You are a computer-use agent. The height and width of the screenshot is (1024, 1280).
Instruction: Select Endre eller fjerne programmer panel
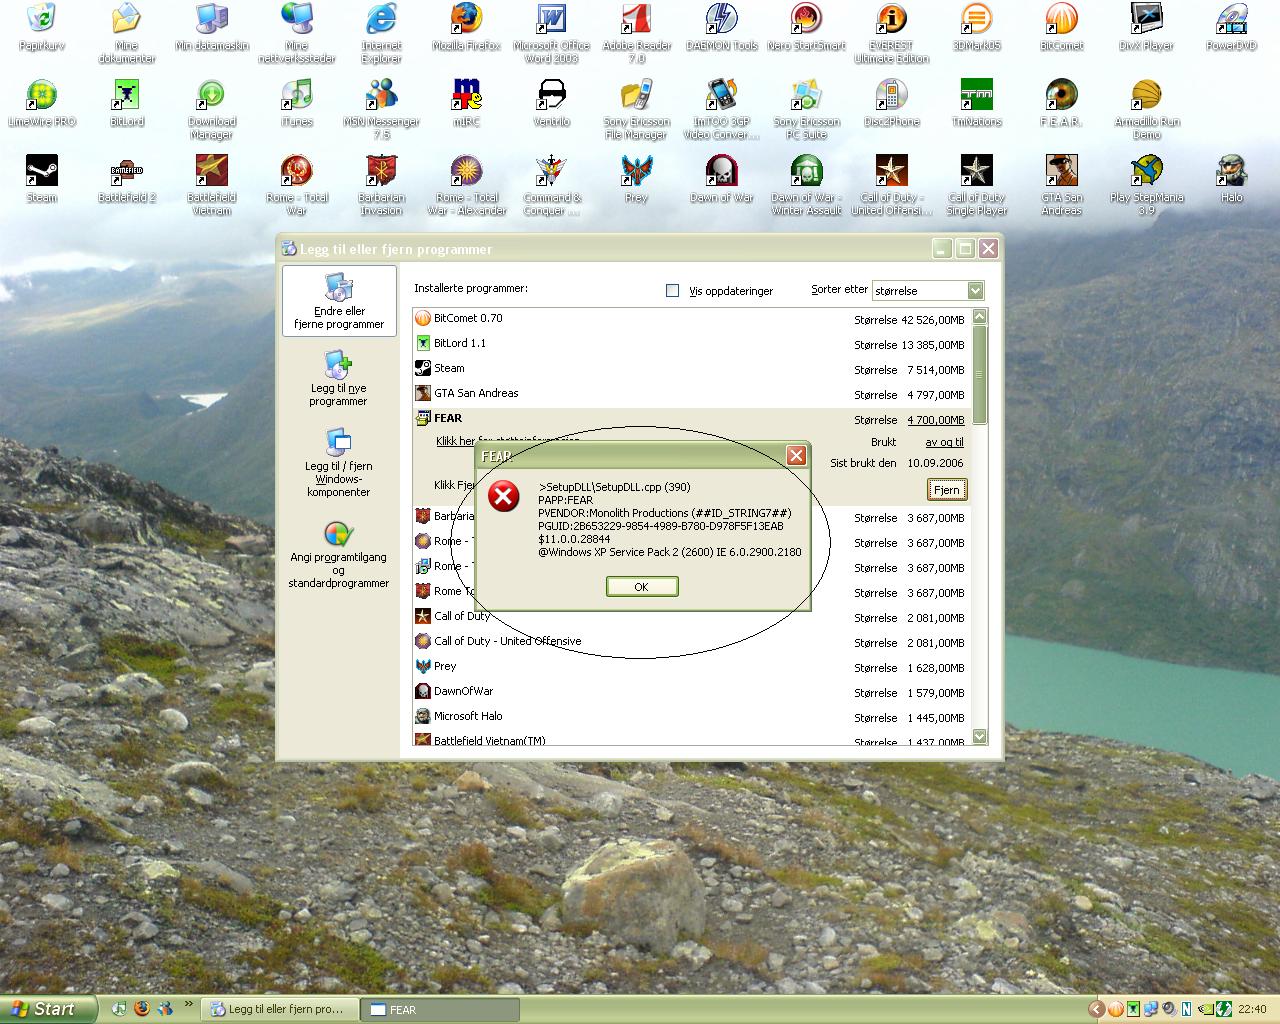(339, 301)
